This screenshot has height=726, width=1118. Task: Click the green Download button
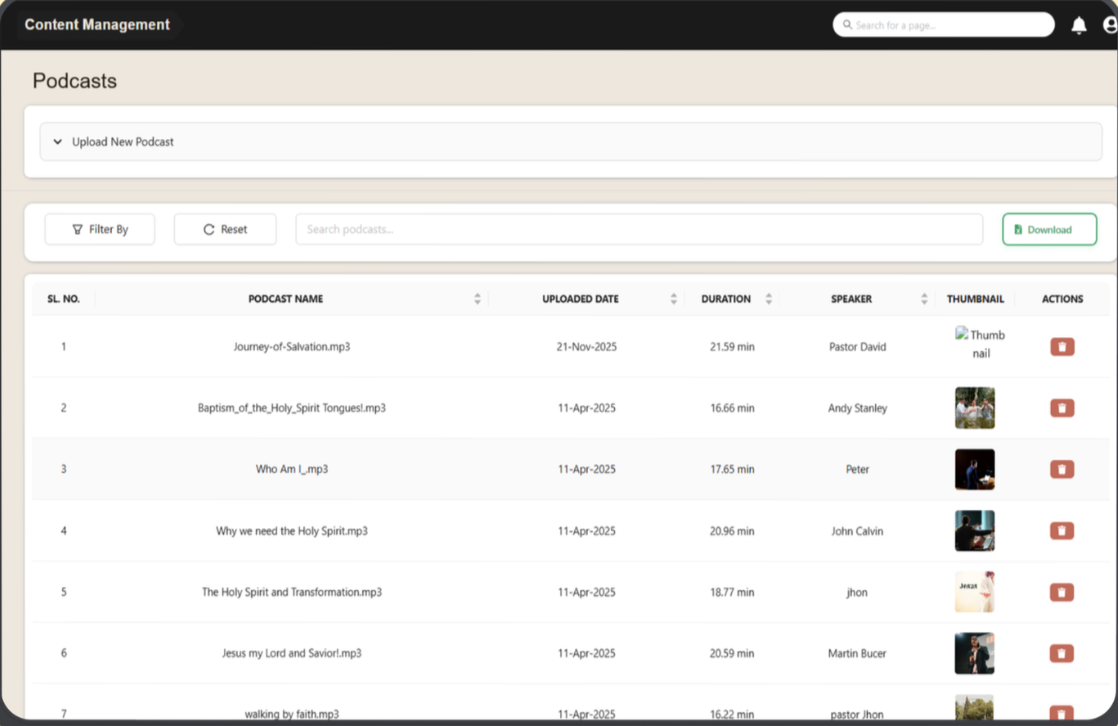click(x=1049, y=229)
